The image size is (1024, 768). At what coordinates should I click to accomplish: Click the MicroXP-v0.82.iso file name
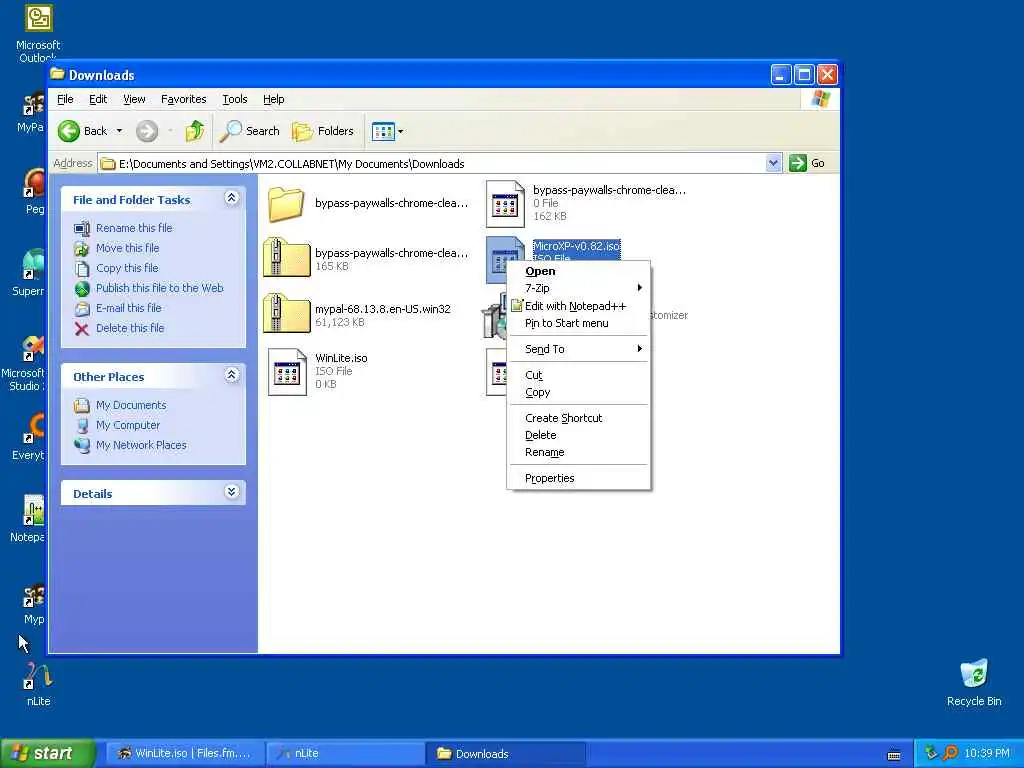[577, 246]
